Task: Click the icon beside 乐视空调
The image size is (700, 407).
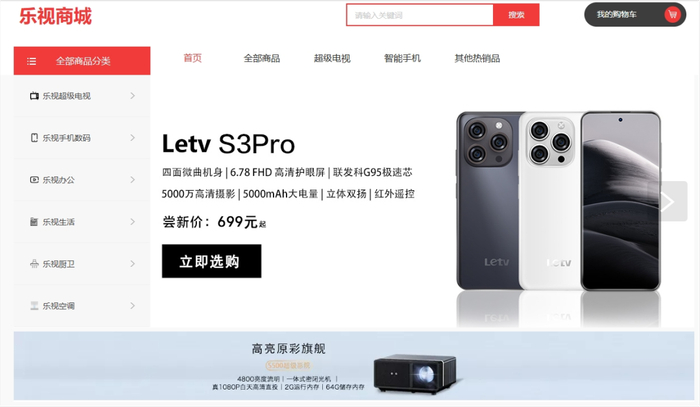Action: click(34, 306)
